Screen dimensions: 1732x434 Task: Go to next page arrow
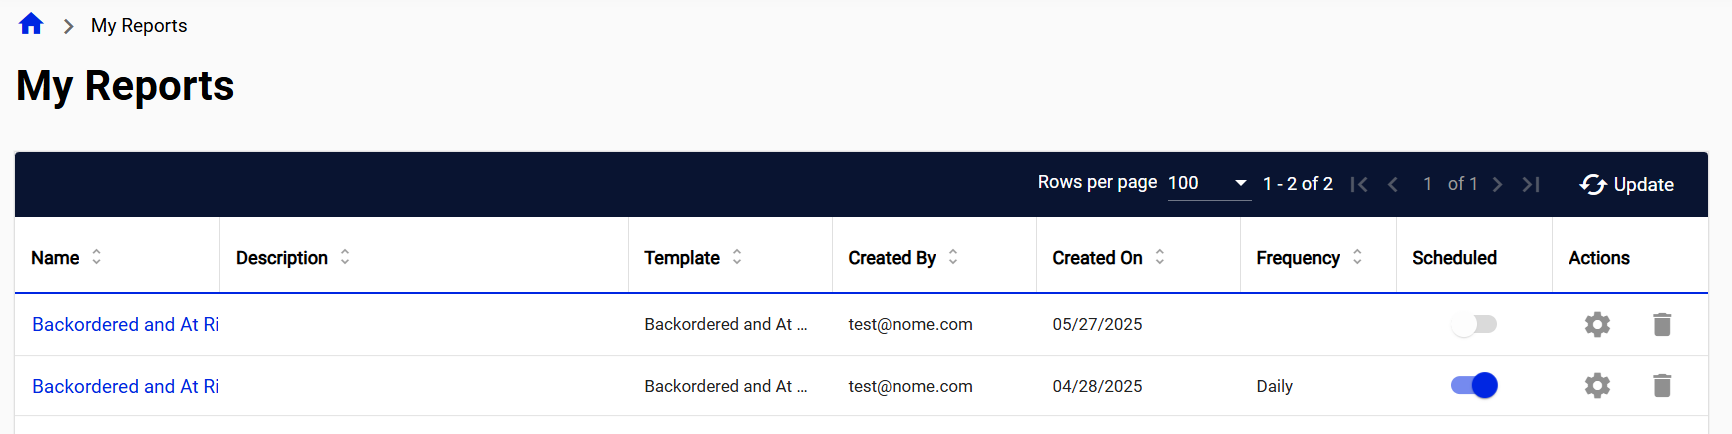pyautogui.click(x=1497, y=184)
